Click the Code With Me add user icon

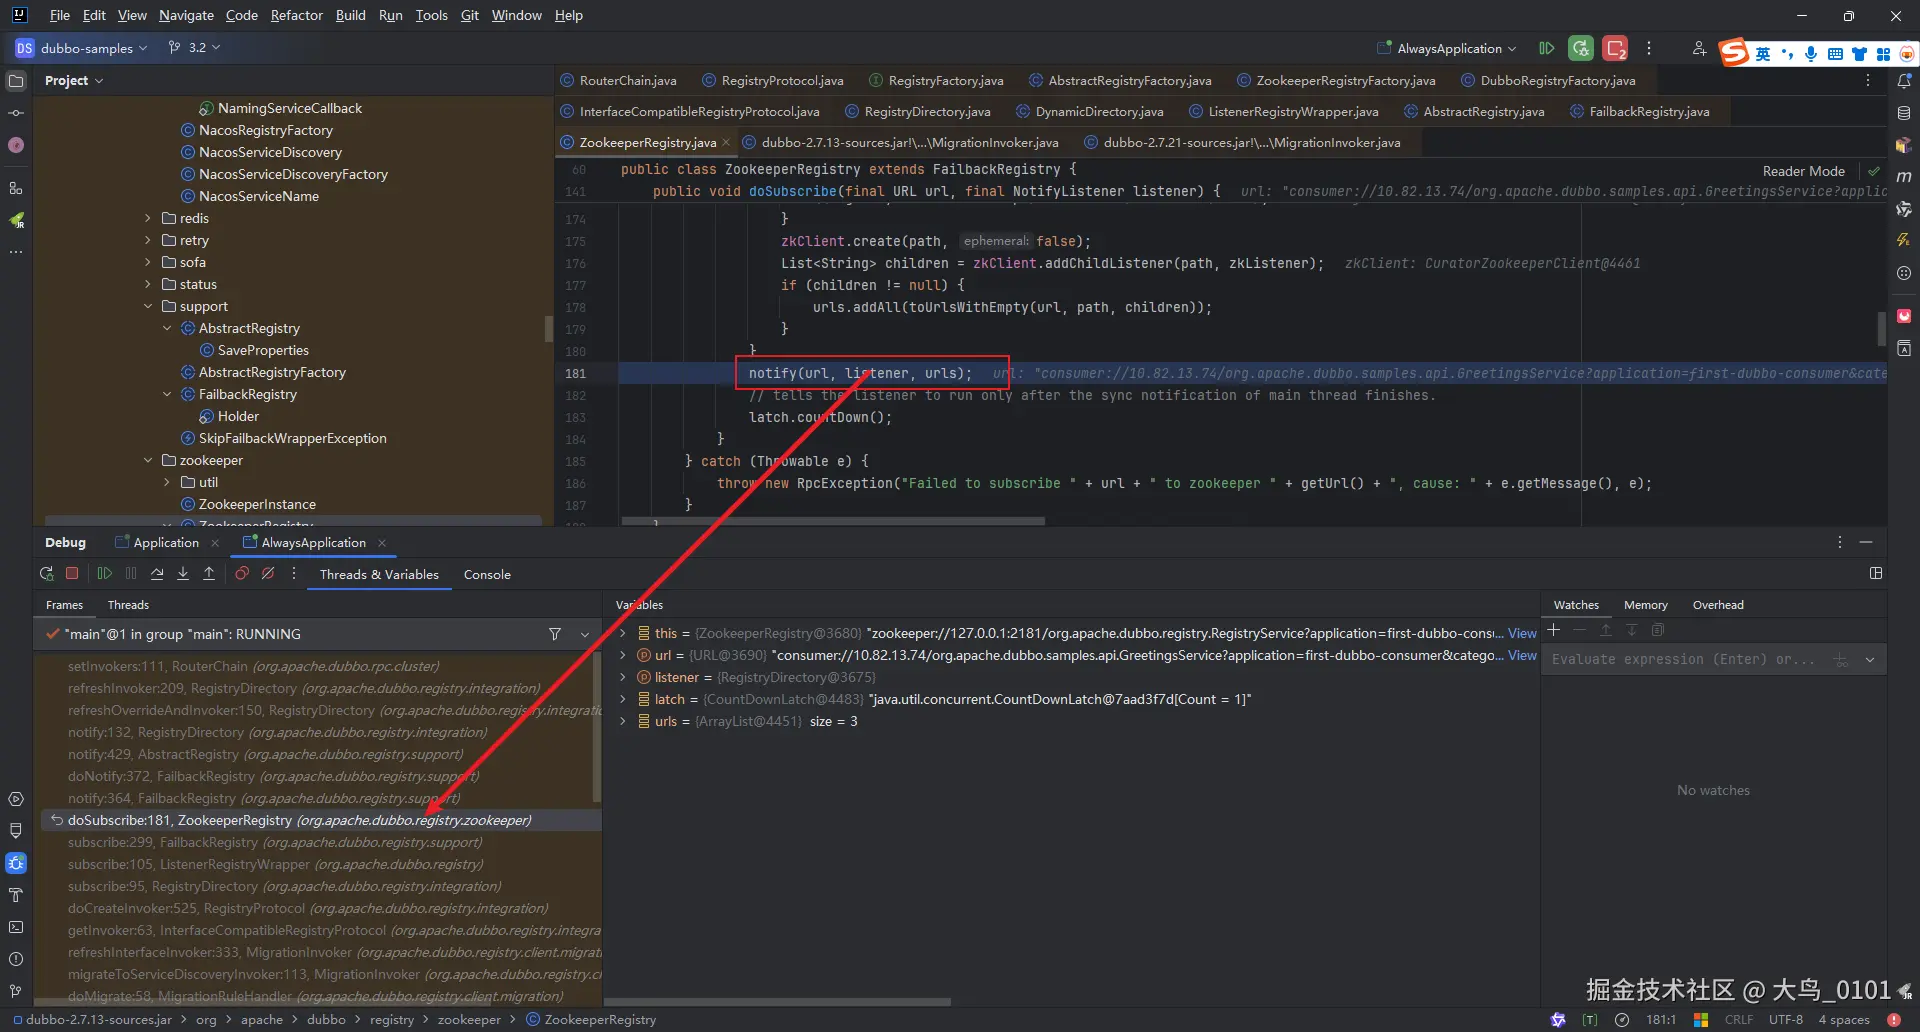[x=1699, y=48]
